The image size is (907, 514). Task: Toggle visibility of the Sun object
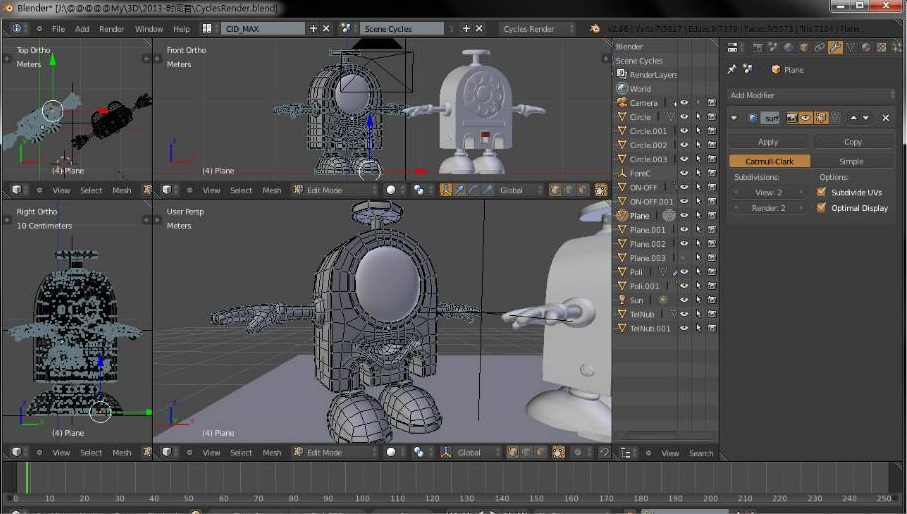click(685, 300)
